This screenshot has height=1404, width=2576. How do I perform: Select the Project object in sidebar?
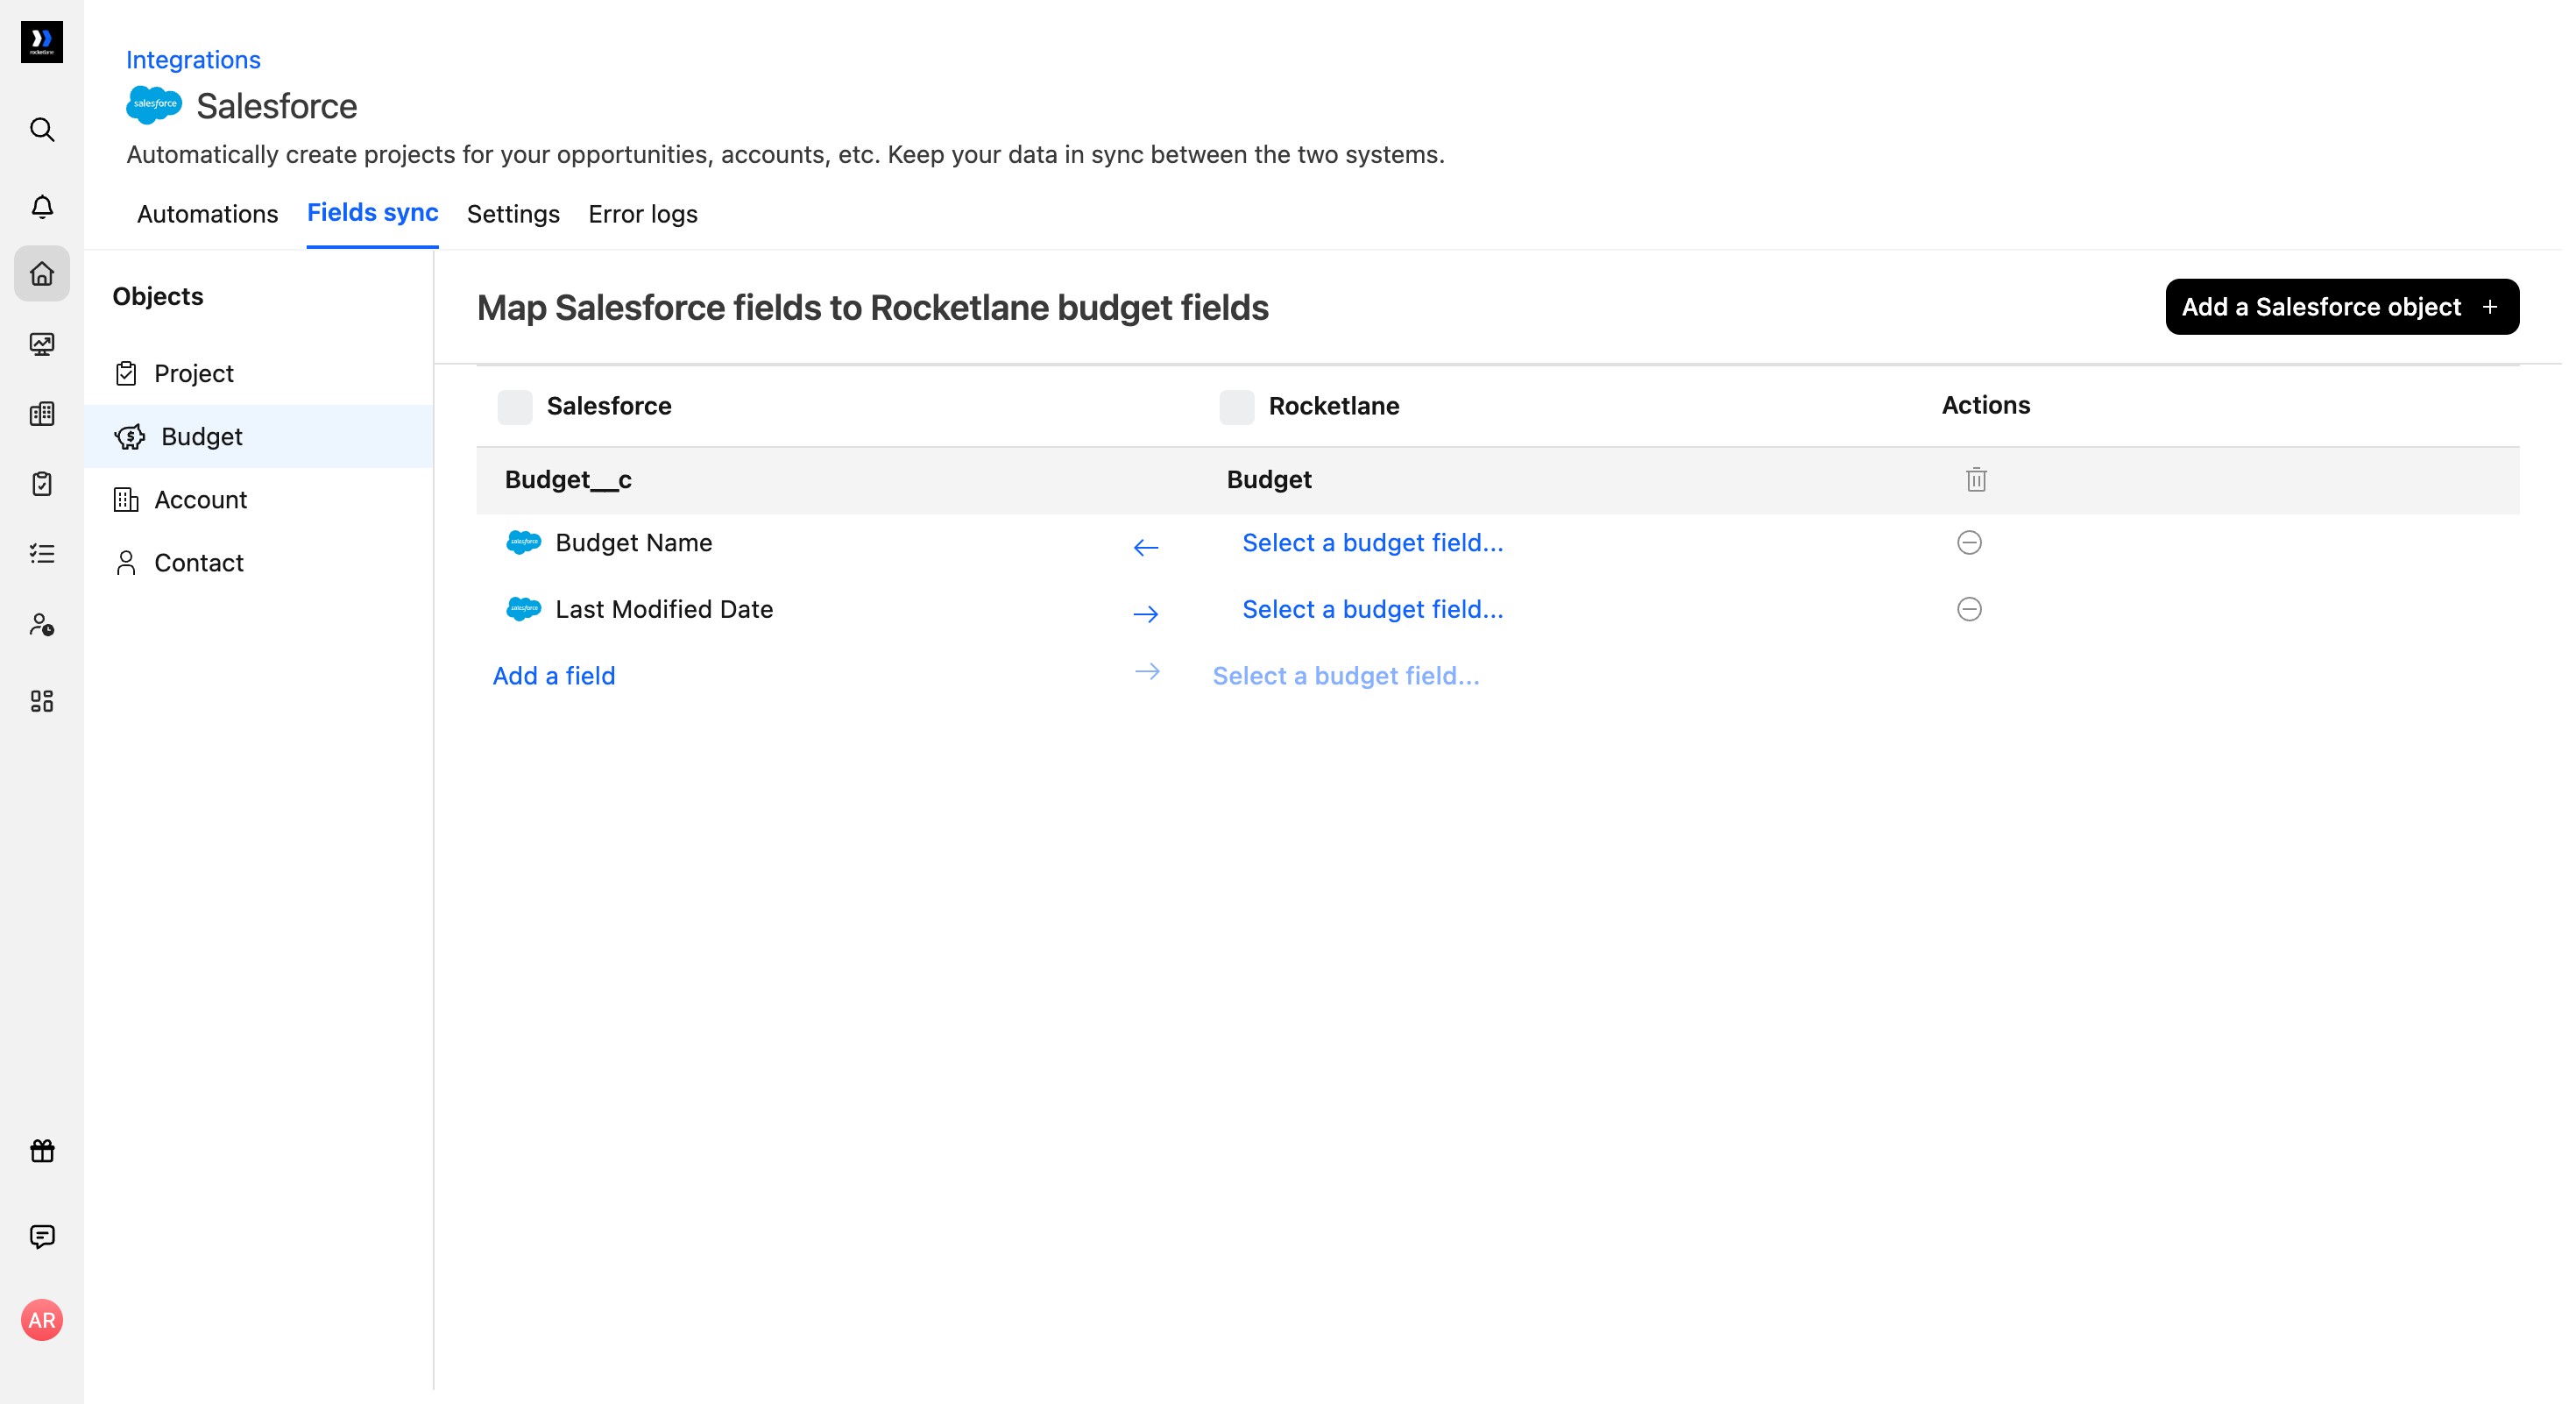coord(259,373)
